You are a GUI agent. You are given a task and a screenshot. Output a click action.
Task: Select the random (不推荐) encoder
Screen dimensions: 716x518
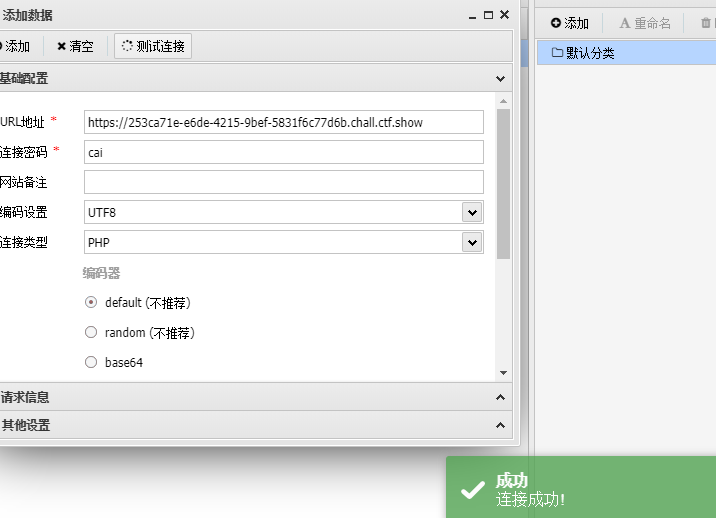91,332
